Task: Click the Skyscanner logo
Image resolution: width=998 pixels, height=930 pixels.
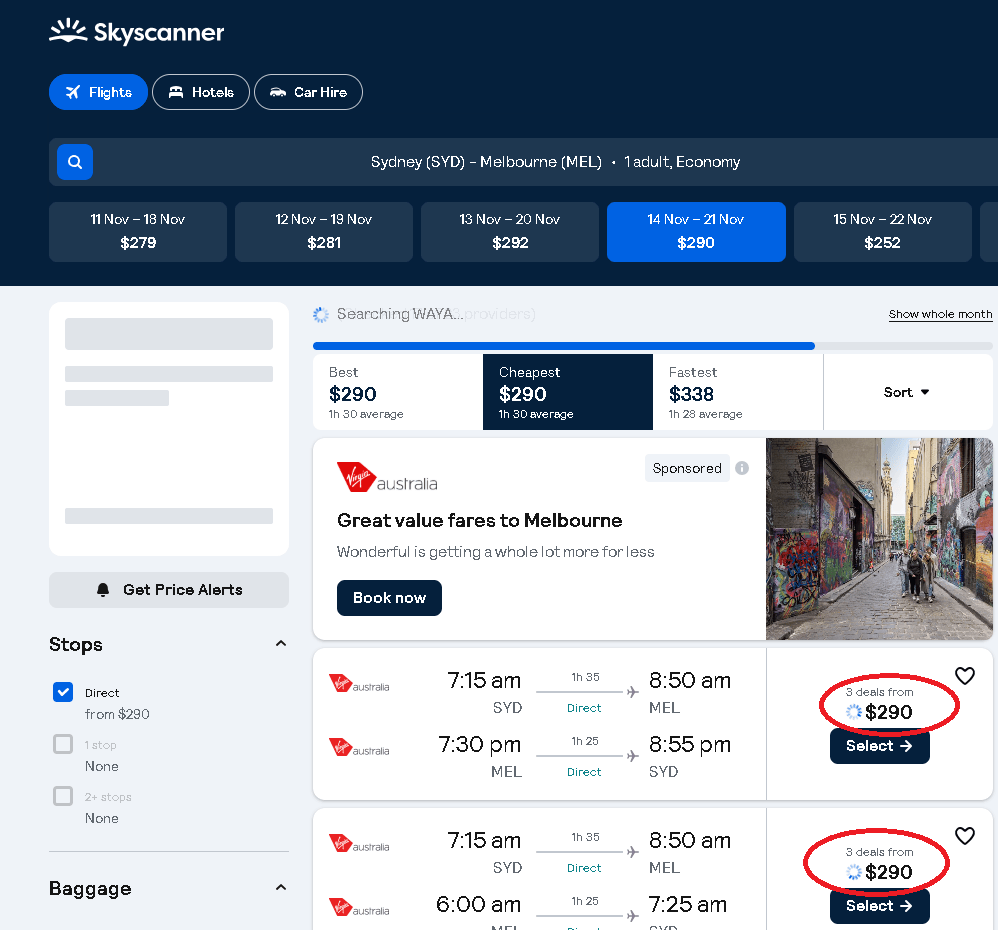Action: click(x=137, y=32)
